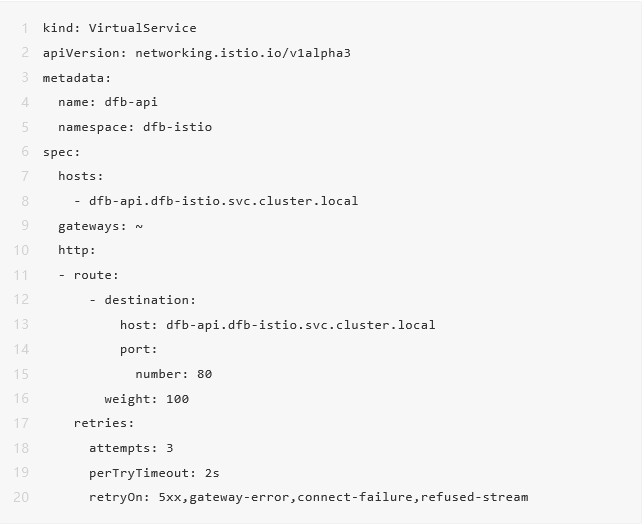Click the retries: key on line 17
The width and height of the screenshot is (644, 527).
pos(104,423)
